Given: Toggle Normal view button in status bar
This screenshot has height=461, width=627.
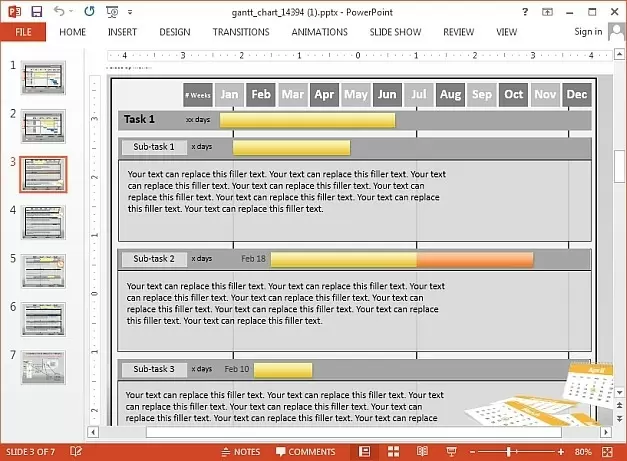Looking at the screenshot, I should [365, 452].
